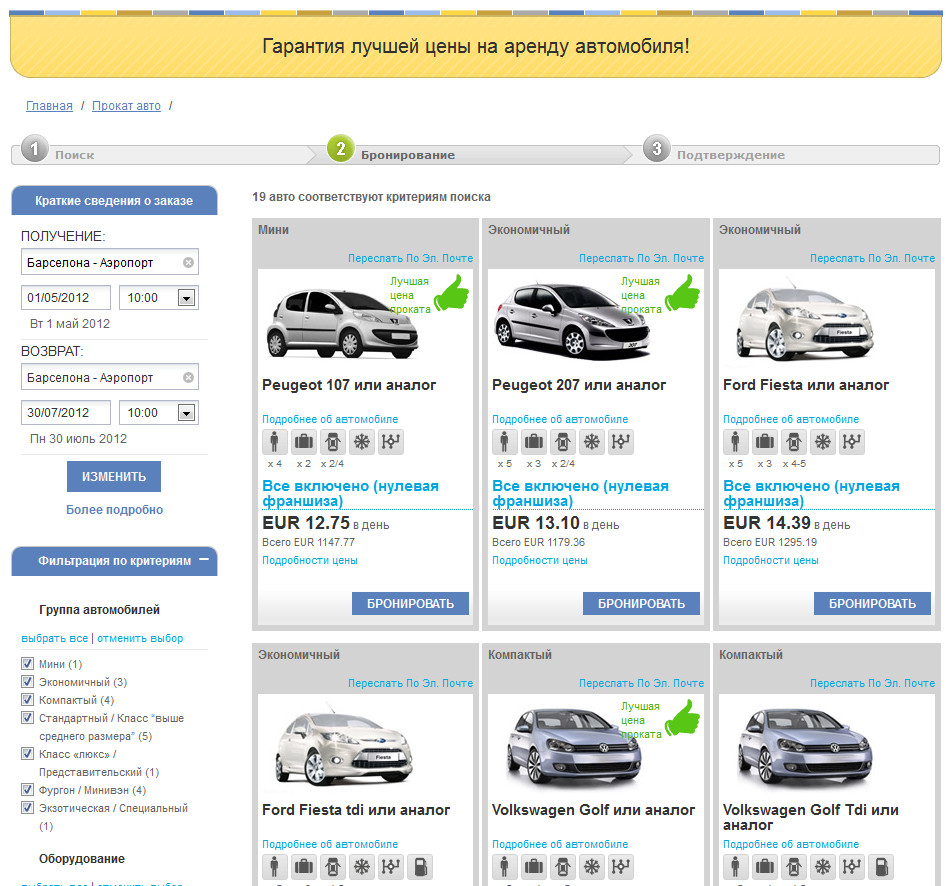Open the Прокат авто breadcrumb
The image size is (946, 886).
[126, 106]
